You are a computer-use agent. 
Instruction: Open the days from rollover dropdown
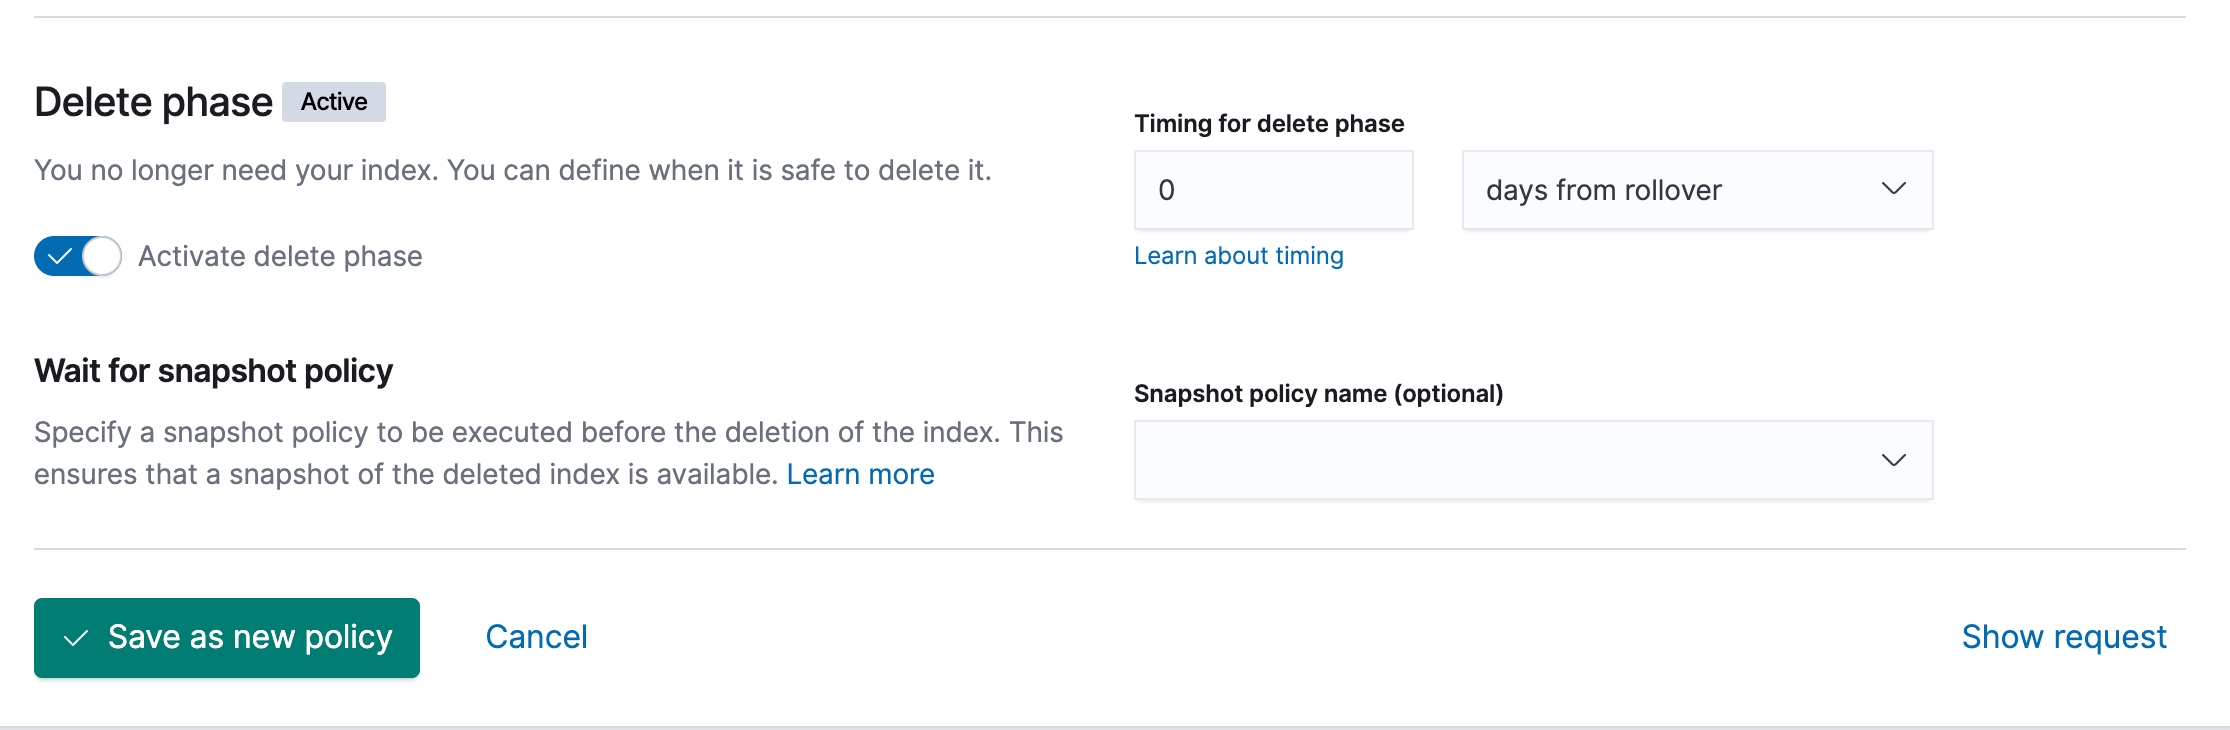tap(1696, 190)
